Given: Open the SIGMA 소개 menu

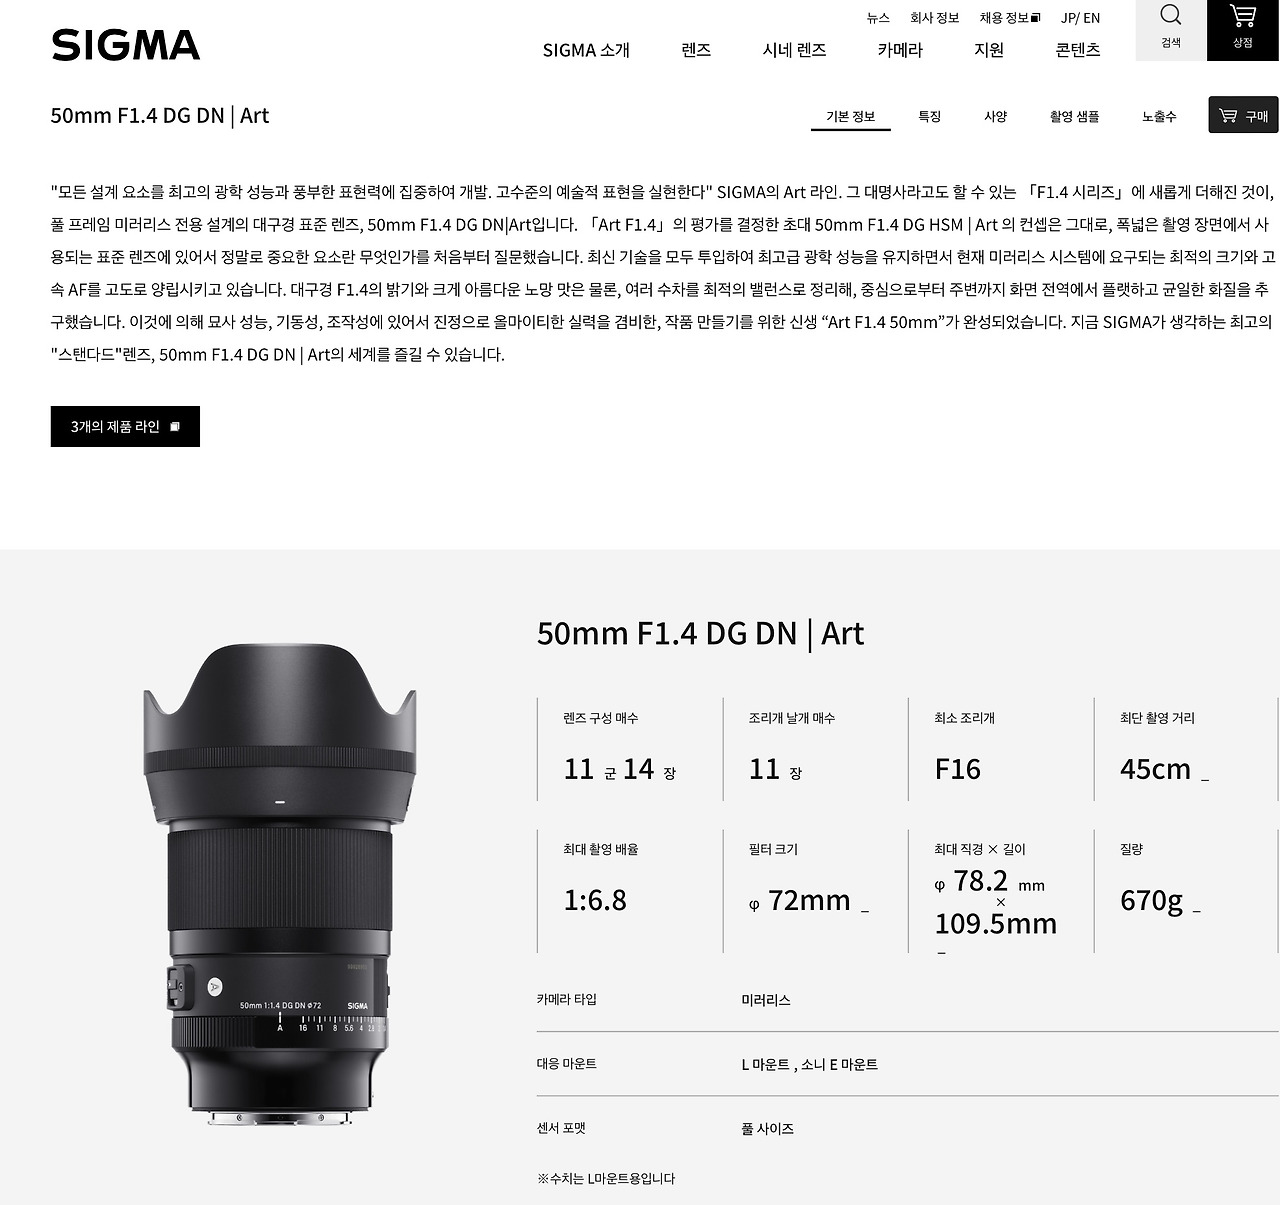Looking at the screenshot, I should click(x=586, y=50).
